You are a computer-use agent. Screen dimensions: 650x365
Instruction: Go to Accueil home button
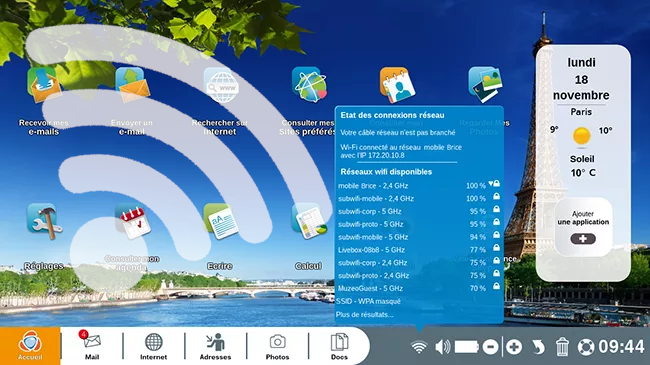[30, 346]
